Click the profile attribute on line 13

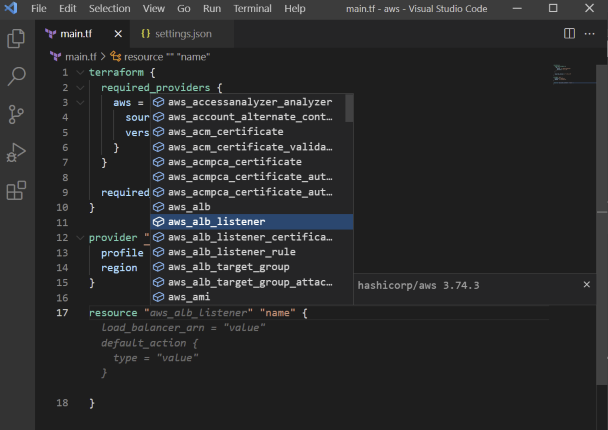coord(122,253)
